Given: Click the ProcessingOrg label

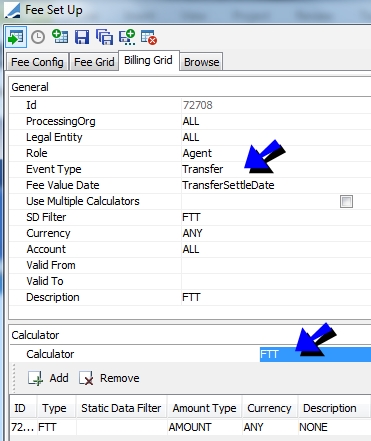Looking at the screenshot, I should pyautogui.click(x=61, y=121).
